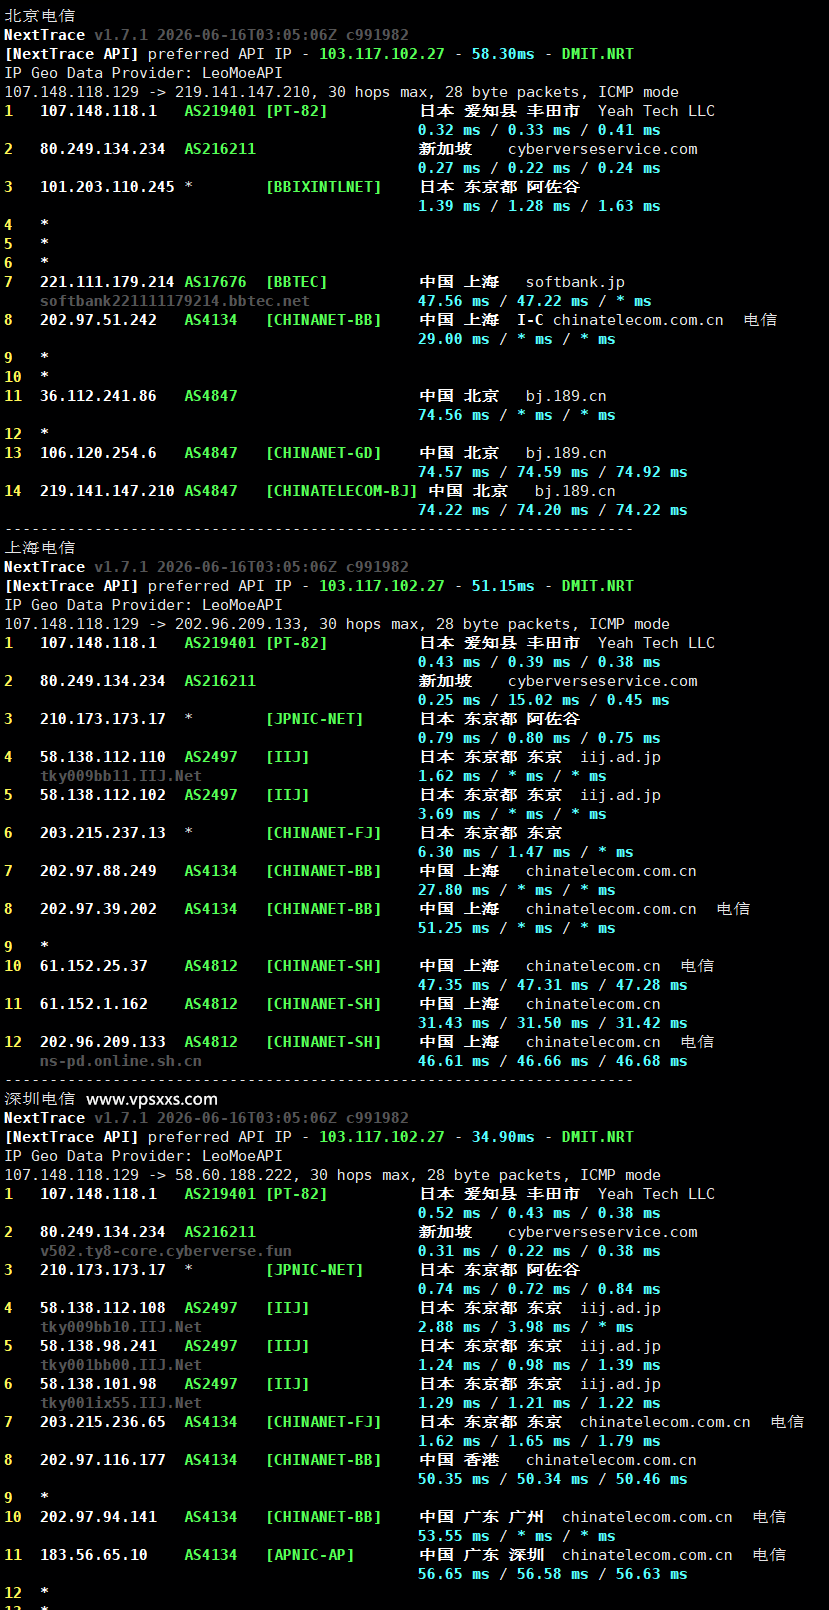This screenshot has height=1610, width=829.
Task: Click hop IP 58.138.112.110
Action: tap(103, 757)
